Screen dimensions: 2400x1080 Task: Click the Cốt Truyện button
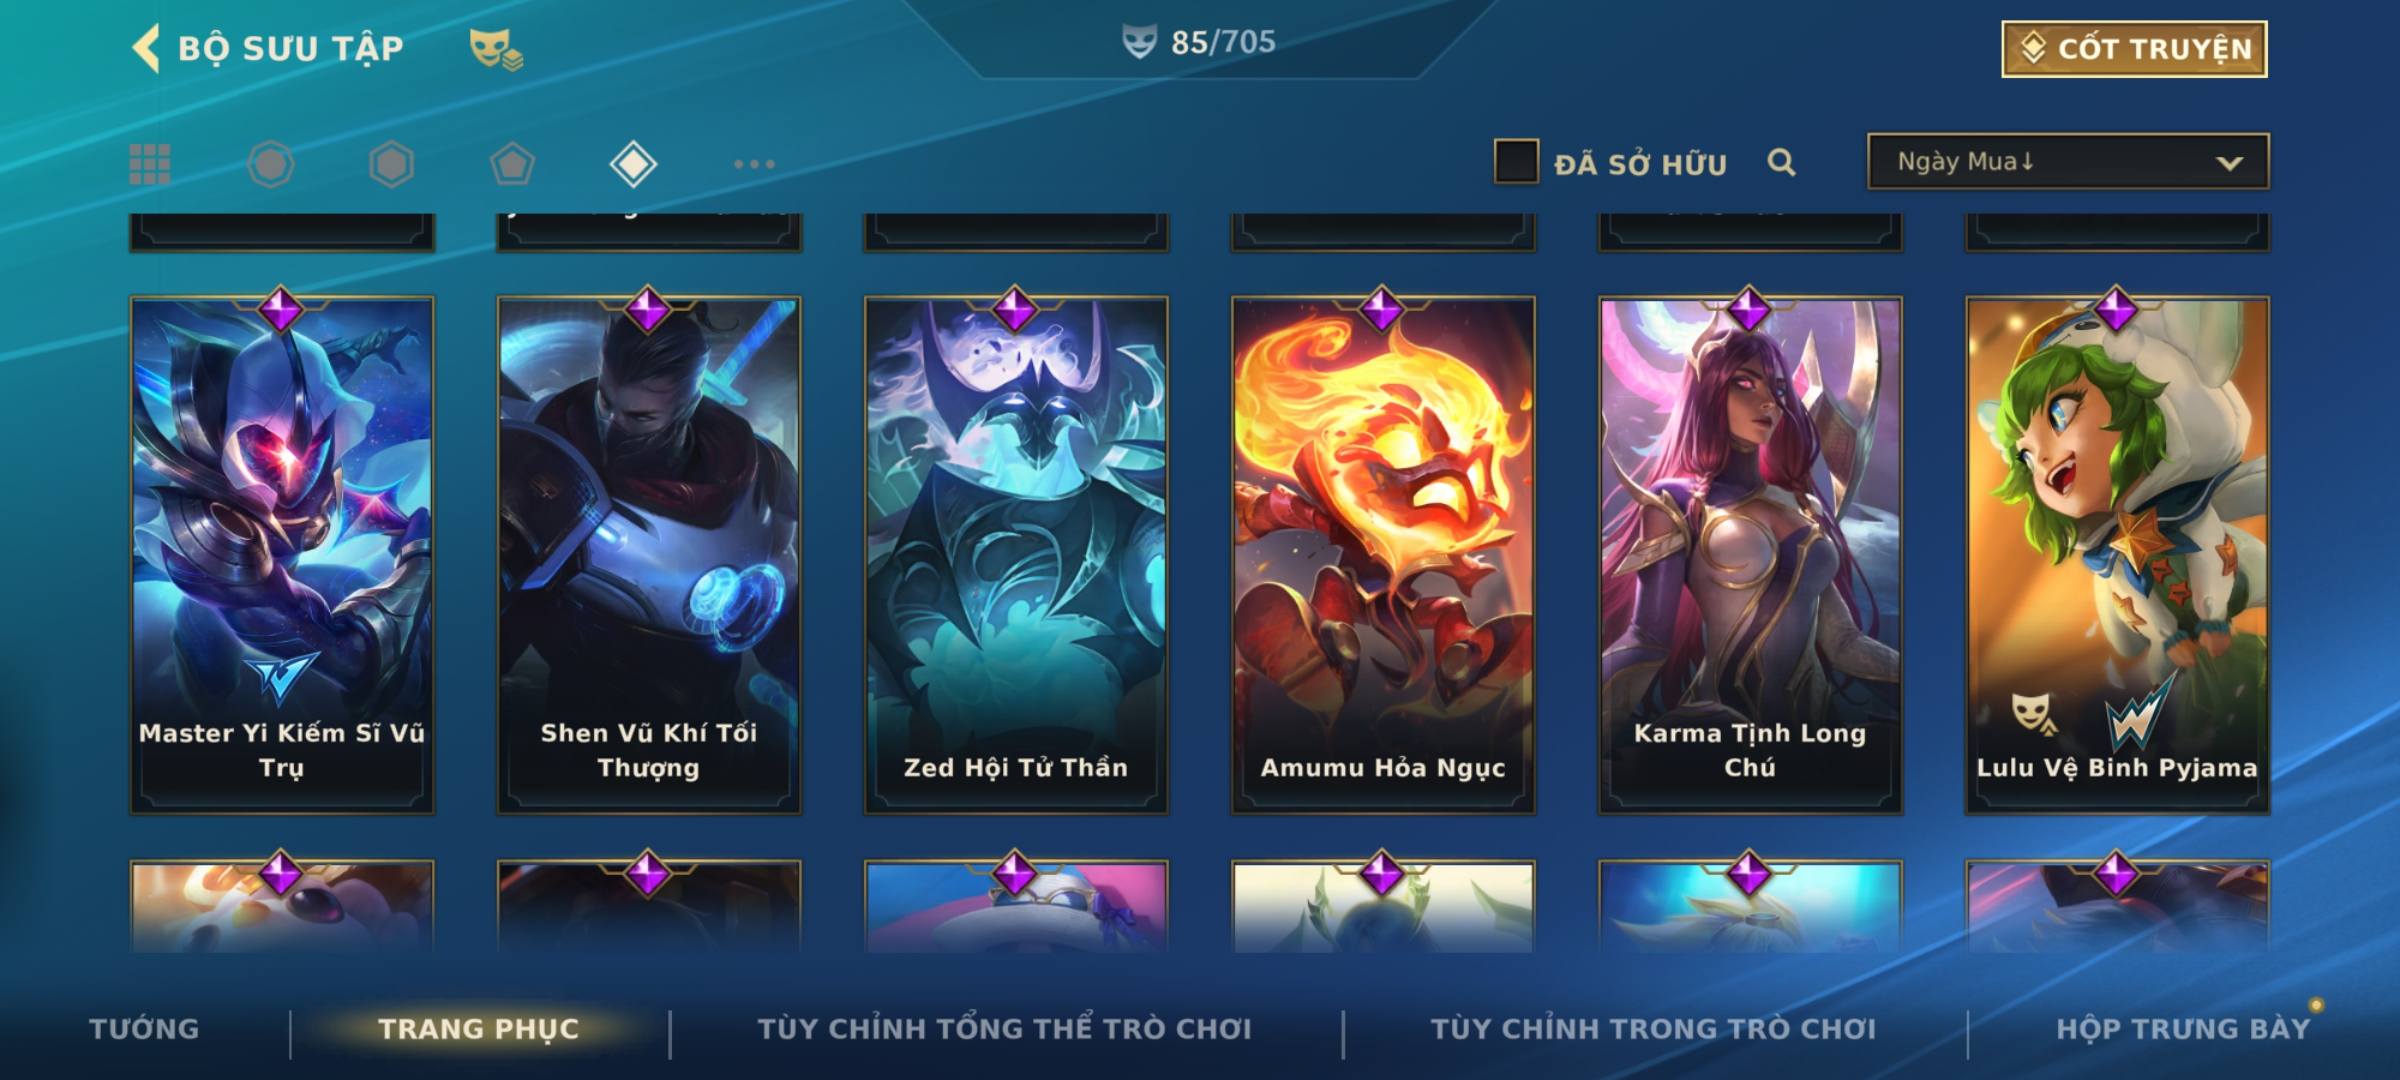2134,49
